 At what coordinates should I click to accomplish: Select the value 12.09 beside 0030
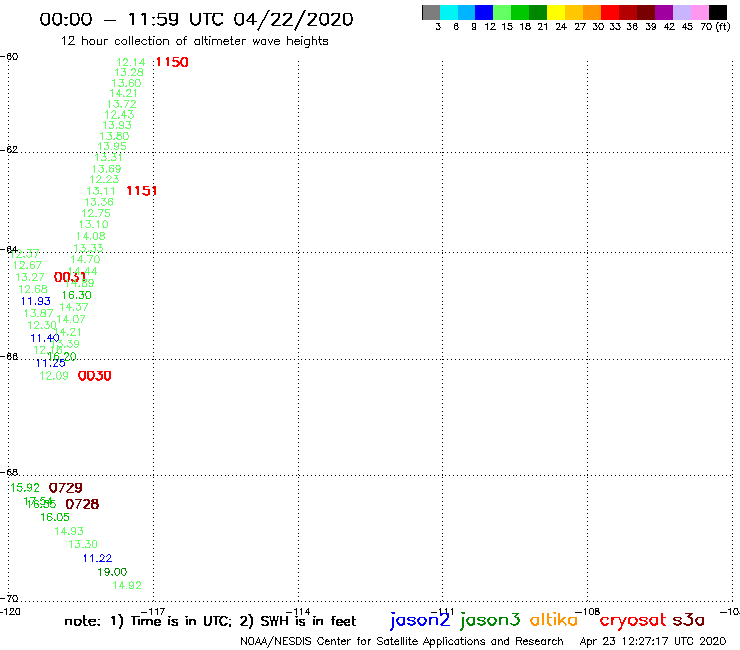click(54, 376)
